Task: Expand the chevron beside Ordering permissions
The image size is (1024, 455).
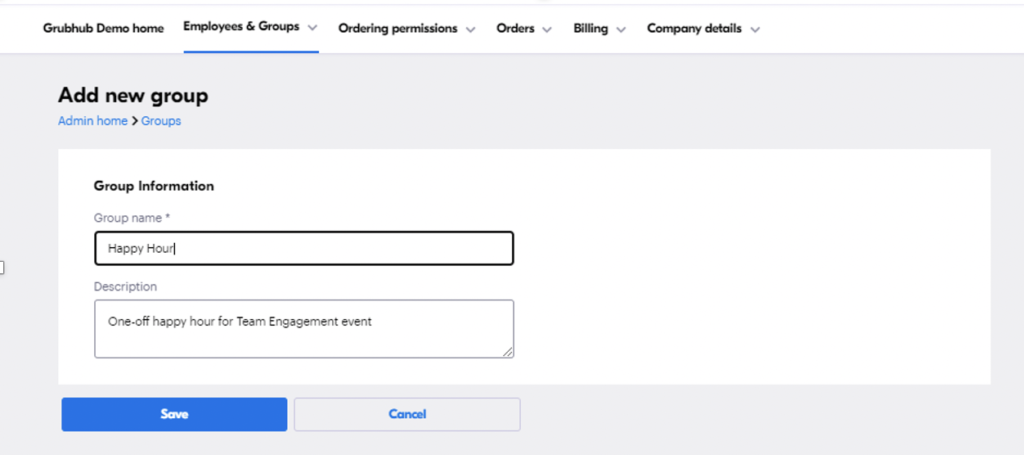Action: [471, 29]
